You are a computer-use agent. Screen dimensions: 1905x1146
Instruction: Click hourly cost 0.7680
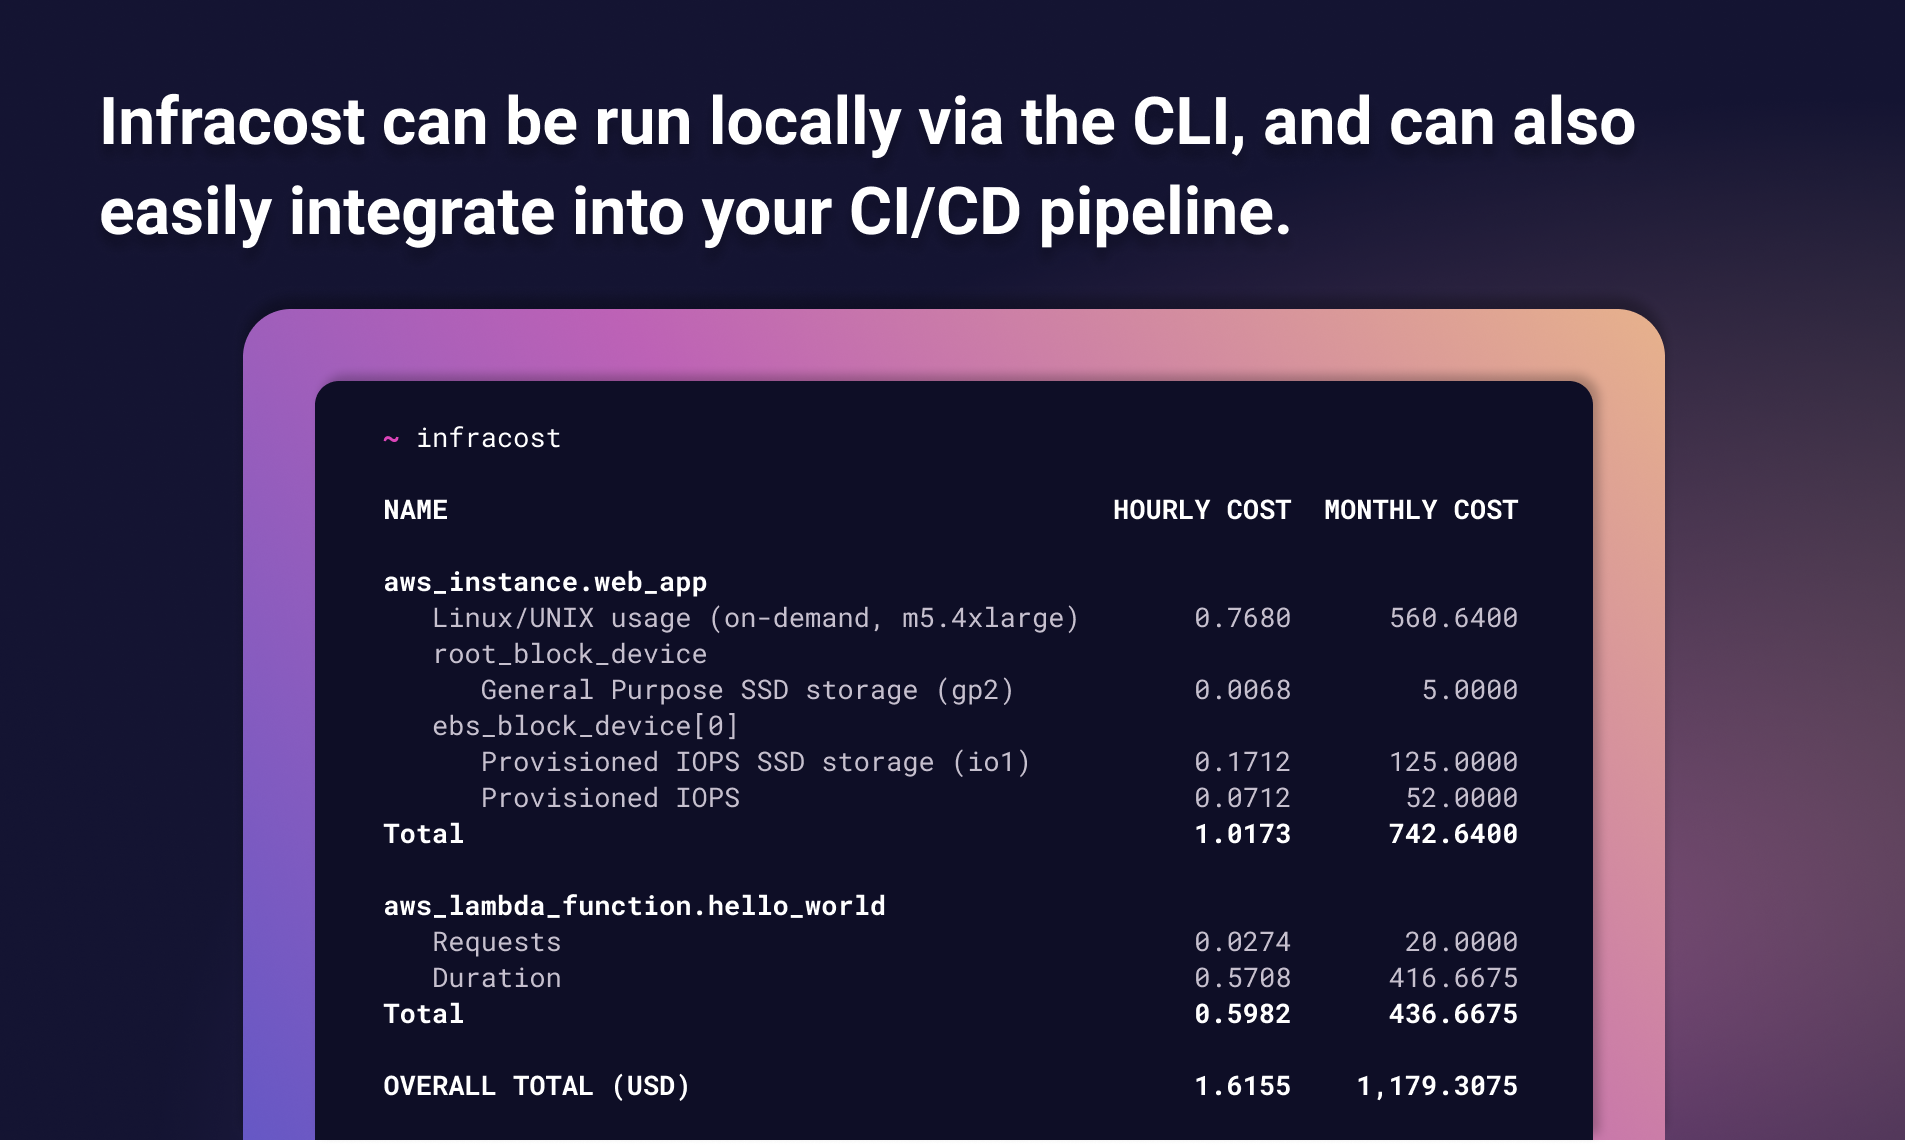click(1243, 618)
